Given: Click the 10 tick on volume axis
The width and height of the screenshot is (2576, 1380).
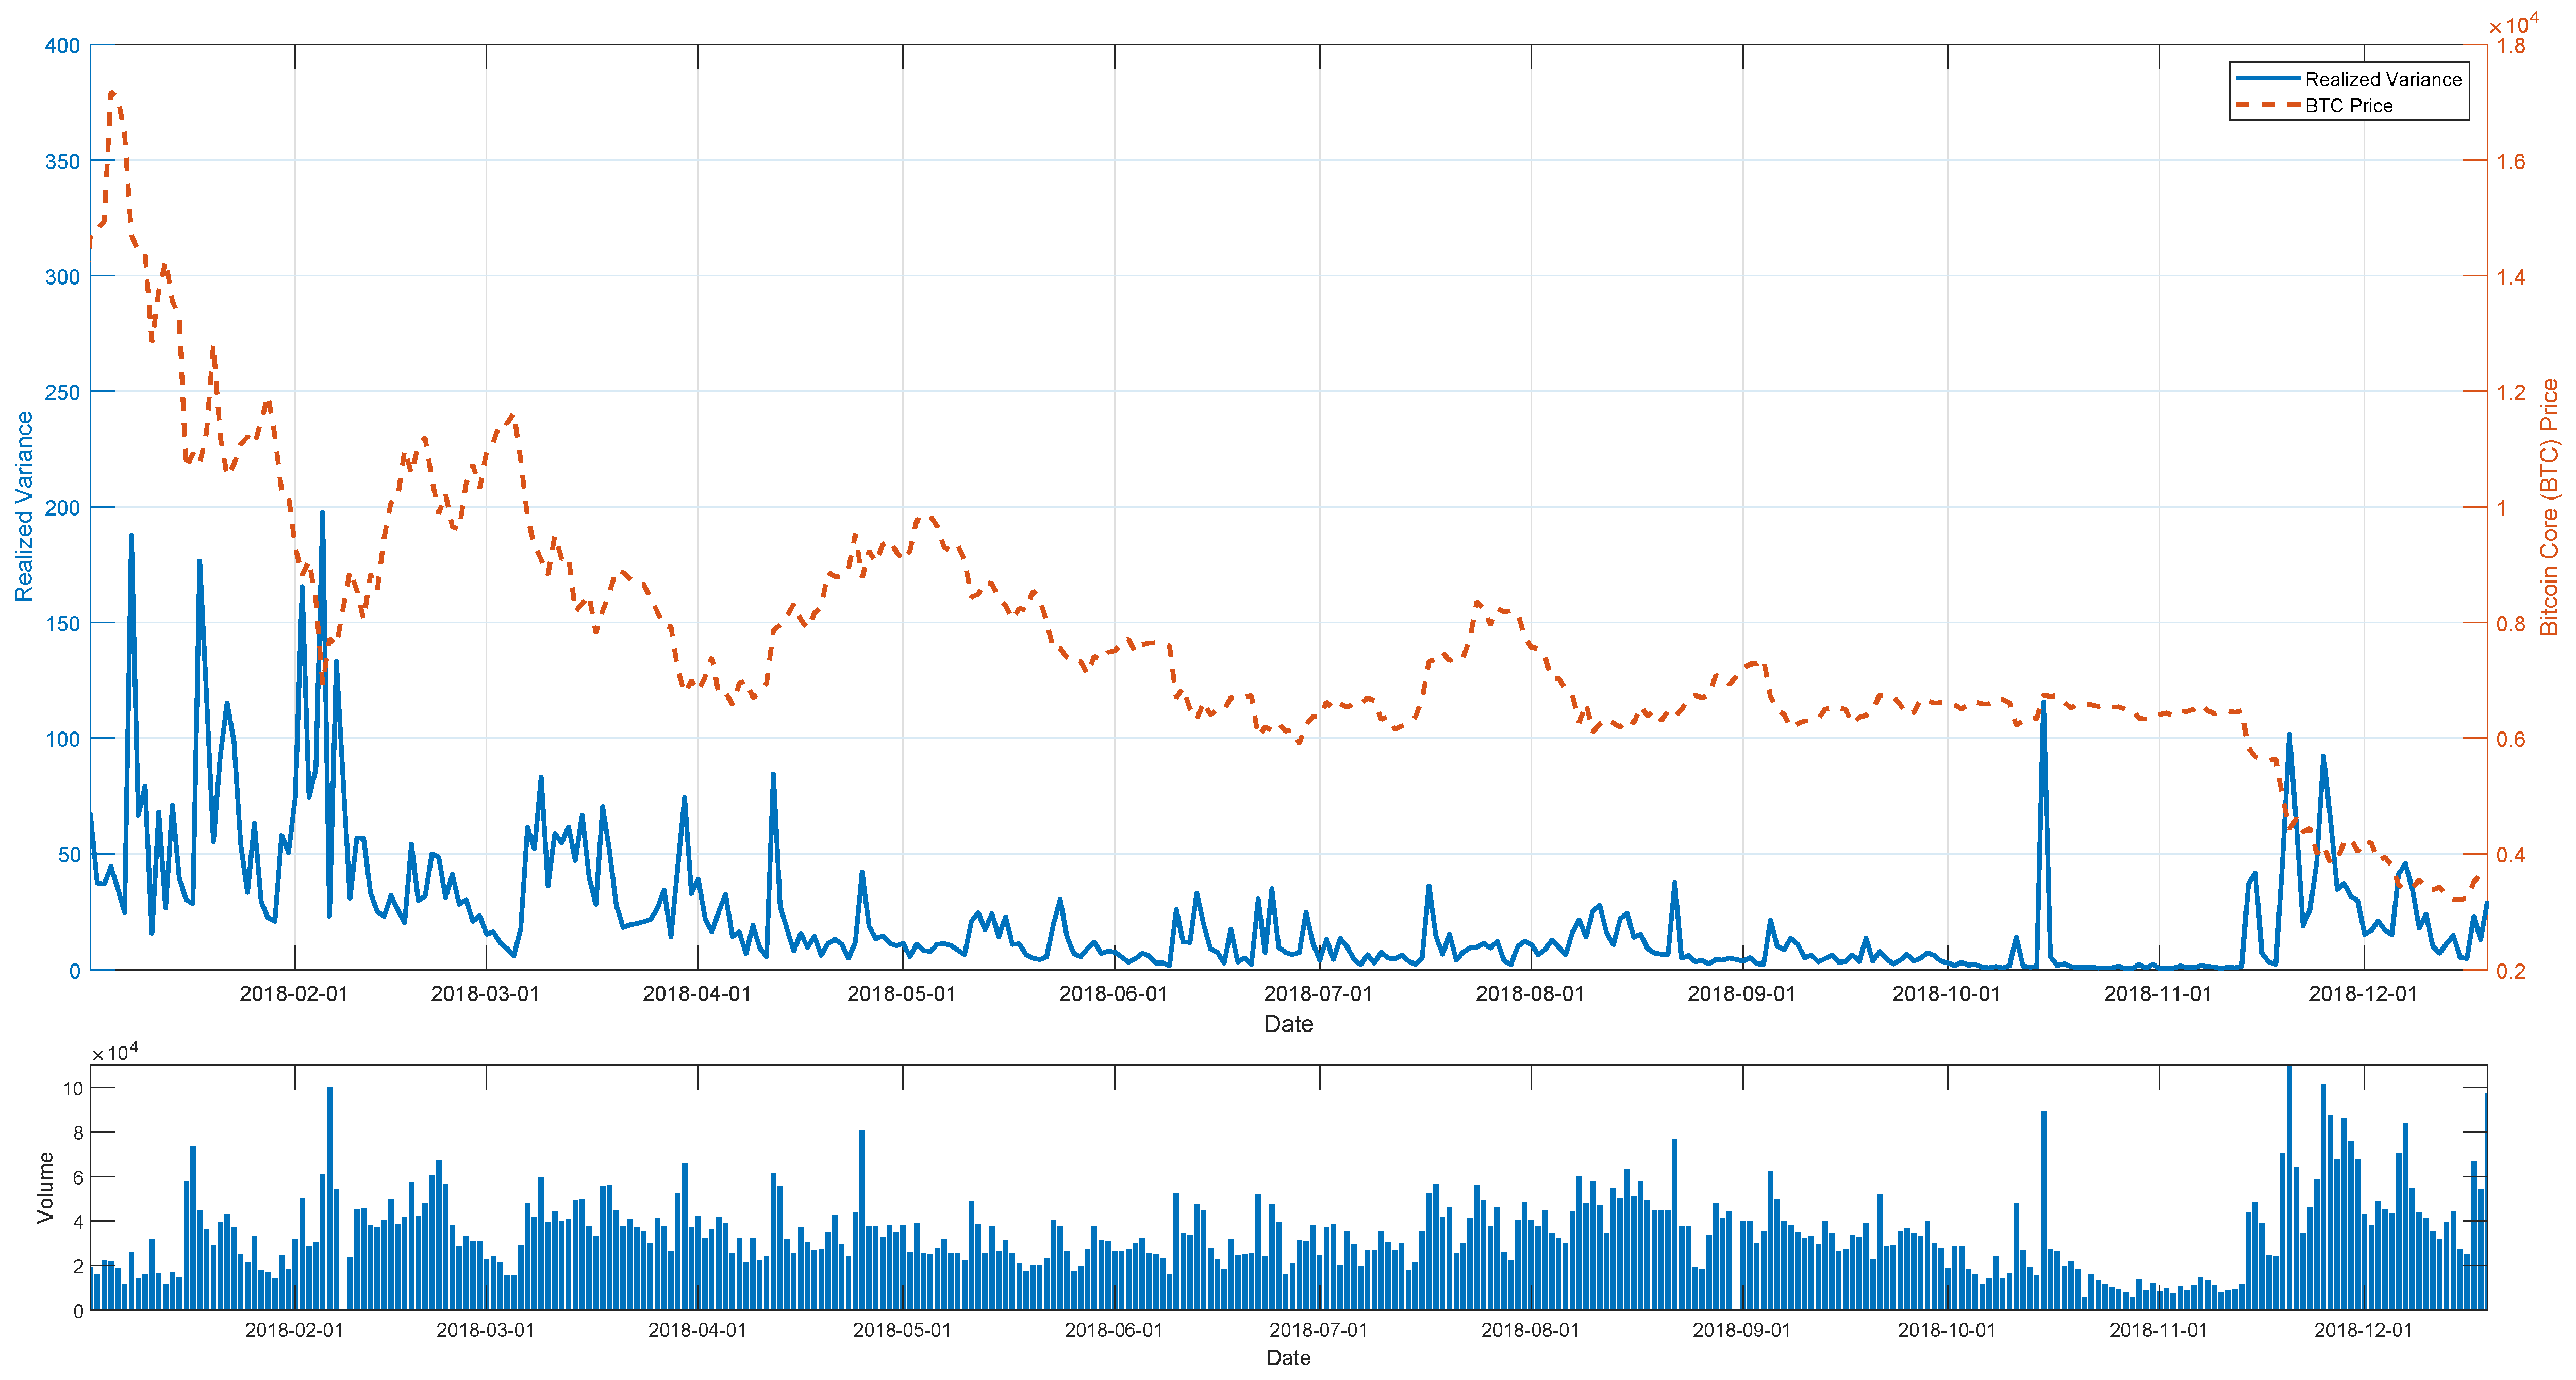Looking at the screenshot, I should (73, 1088).
